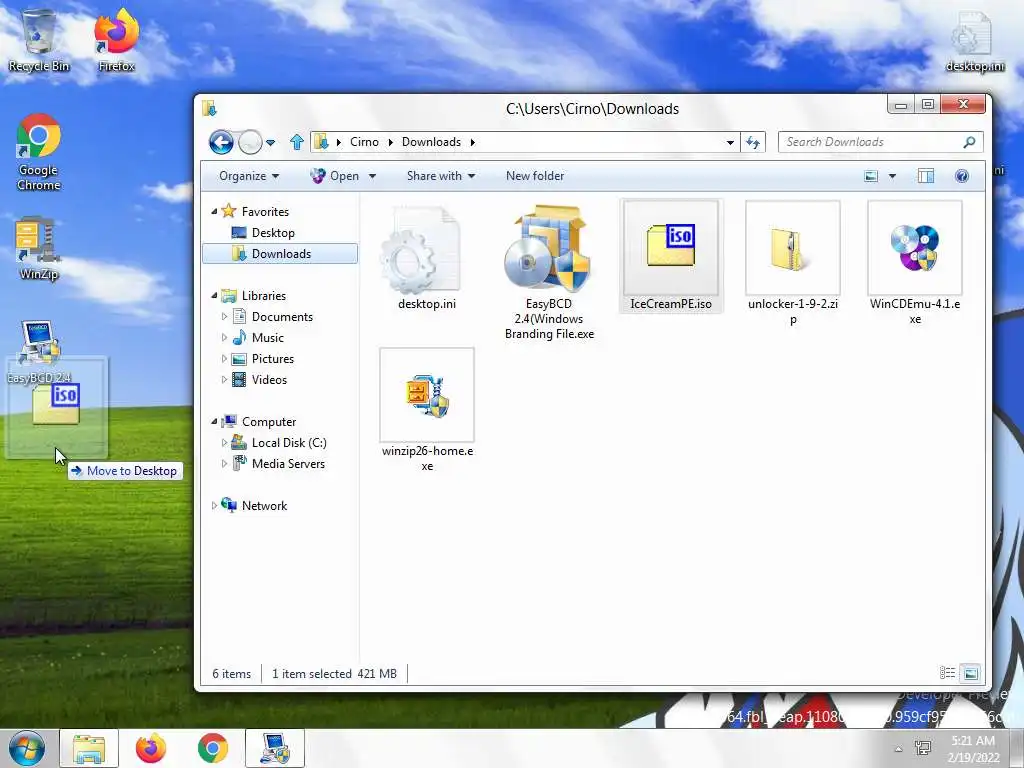1024x768 pixels.
Task: Open the Share with menu
Action: [441, 176]
